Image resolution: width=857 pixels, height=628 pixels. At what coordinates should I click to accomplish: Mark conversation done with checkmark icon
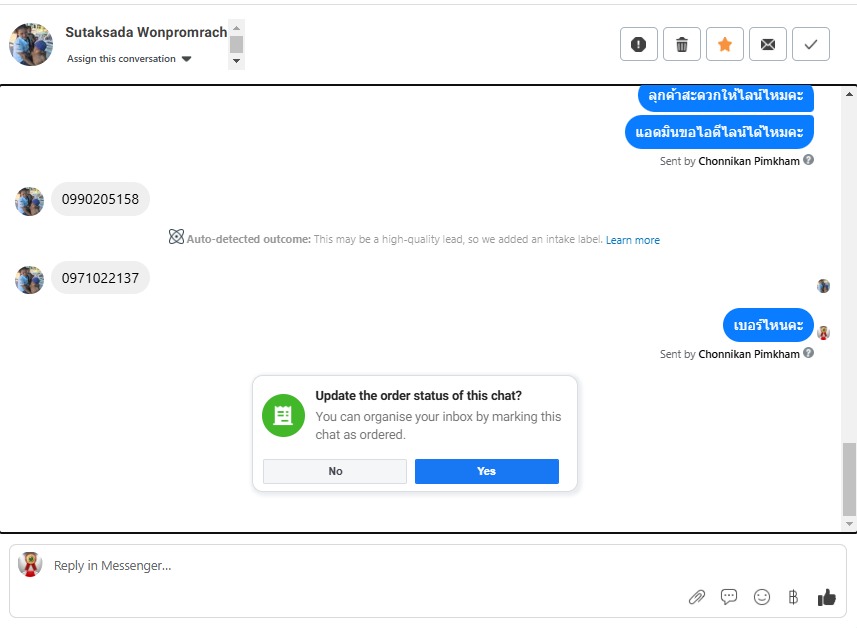click(x=811, y=44)
